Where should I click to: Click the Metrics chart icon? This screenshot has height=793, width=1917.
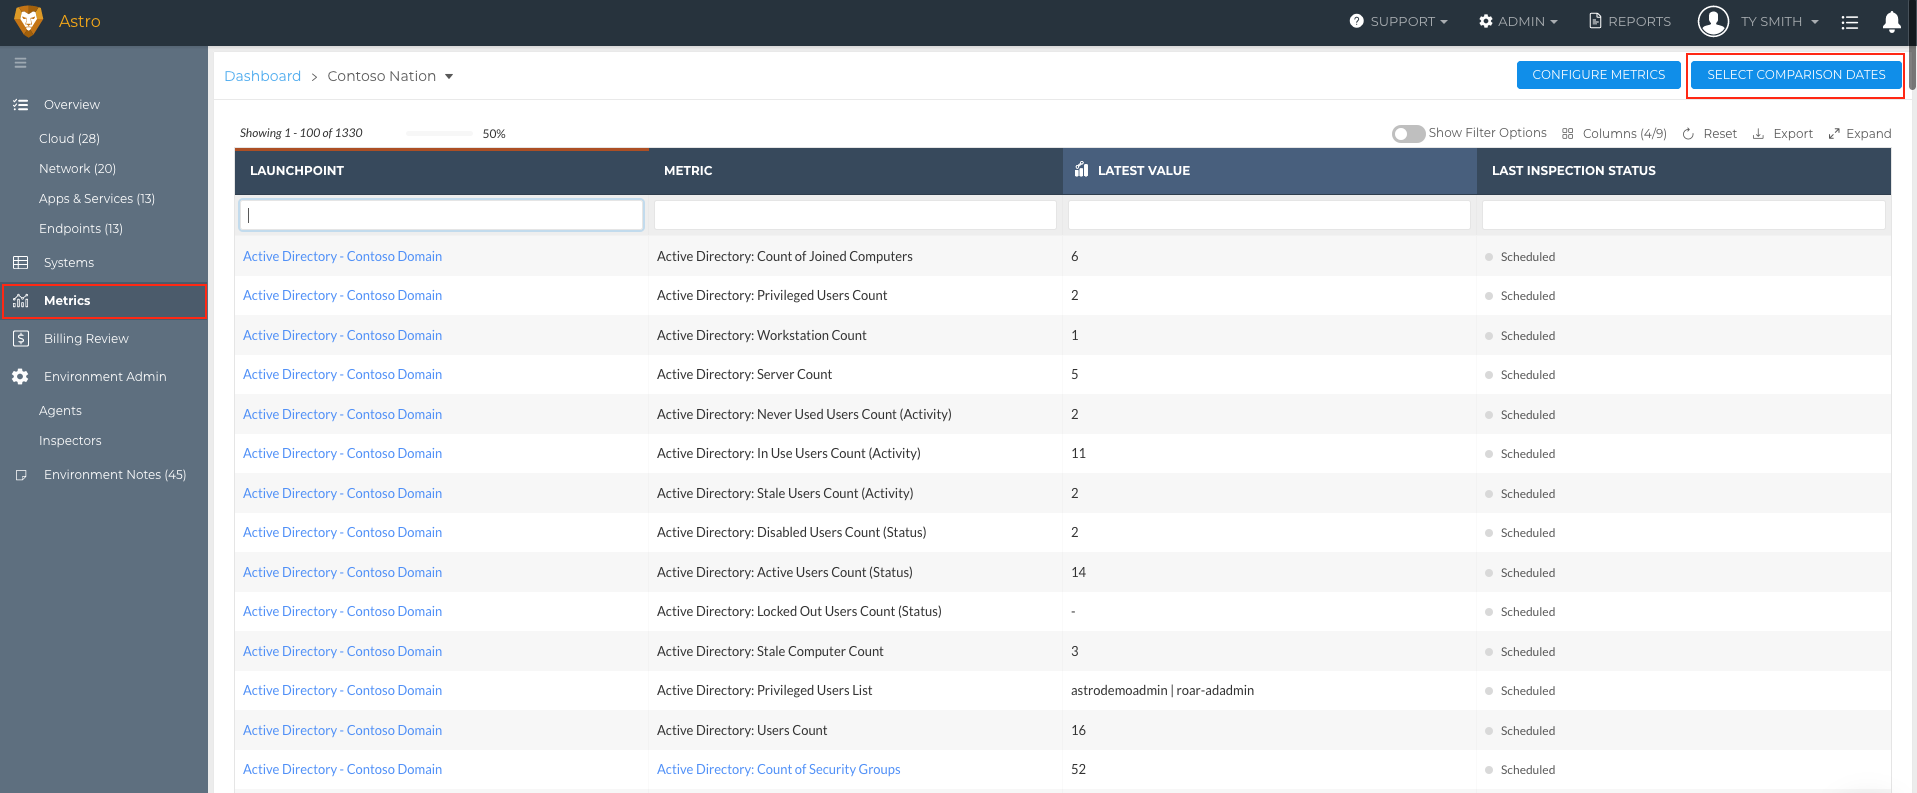pos(20,301)
